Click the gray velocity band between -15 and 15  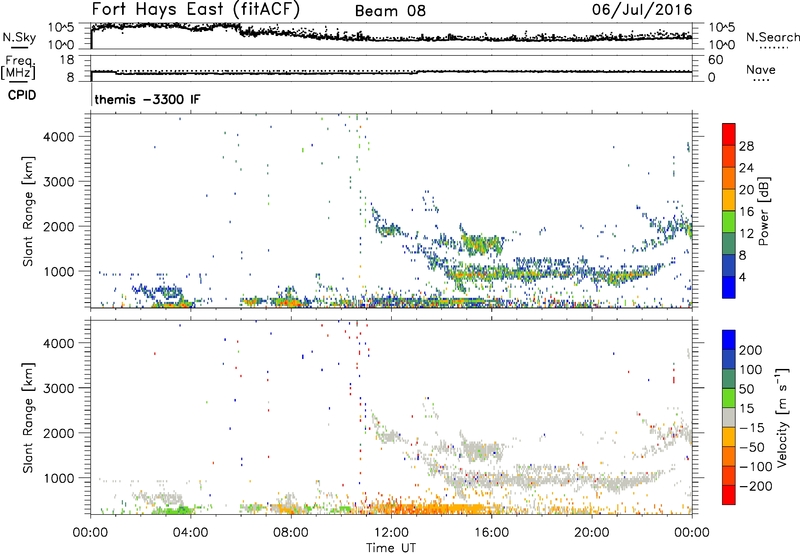[x=729, y=417]
